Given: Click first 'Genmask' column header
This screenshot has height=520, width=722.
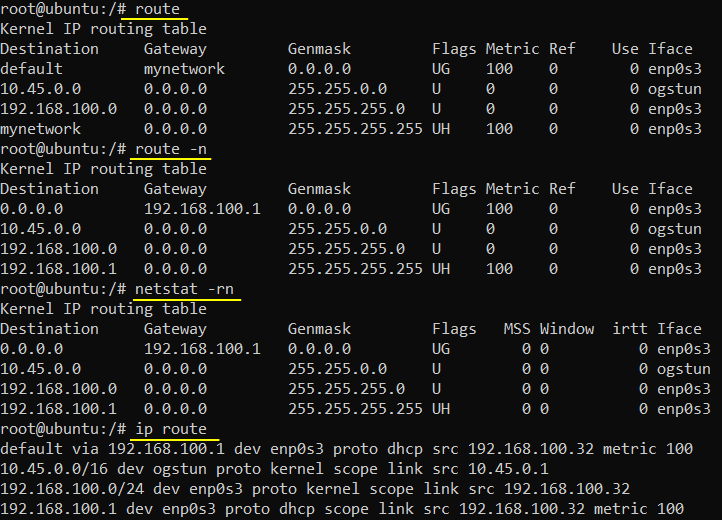Looking at the screenshot, I should point(319,49).
